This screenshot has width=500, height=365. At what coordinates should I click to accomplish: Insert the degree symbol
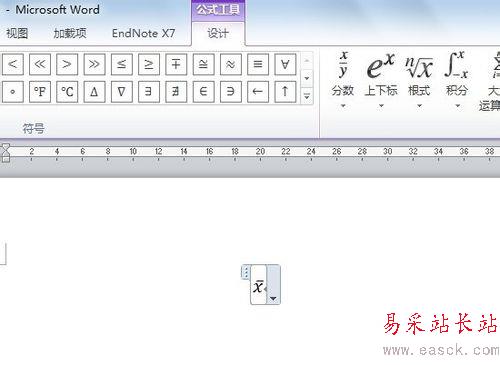[13, 91]
